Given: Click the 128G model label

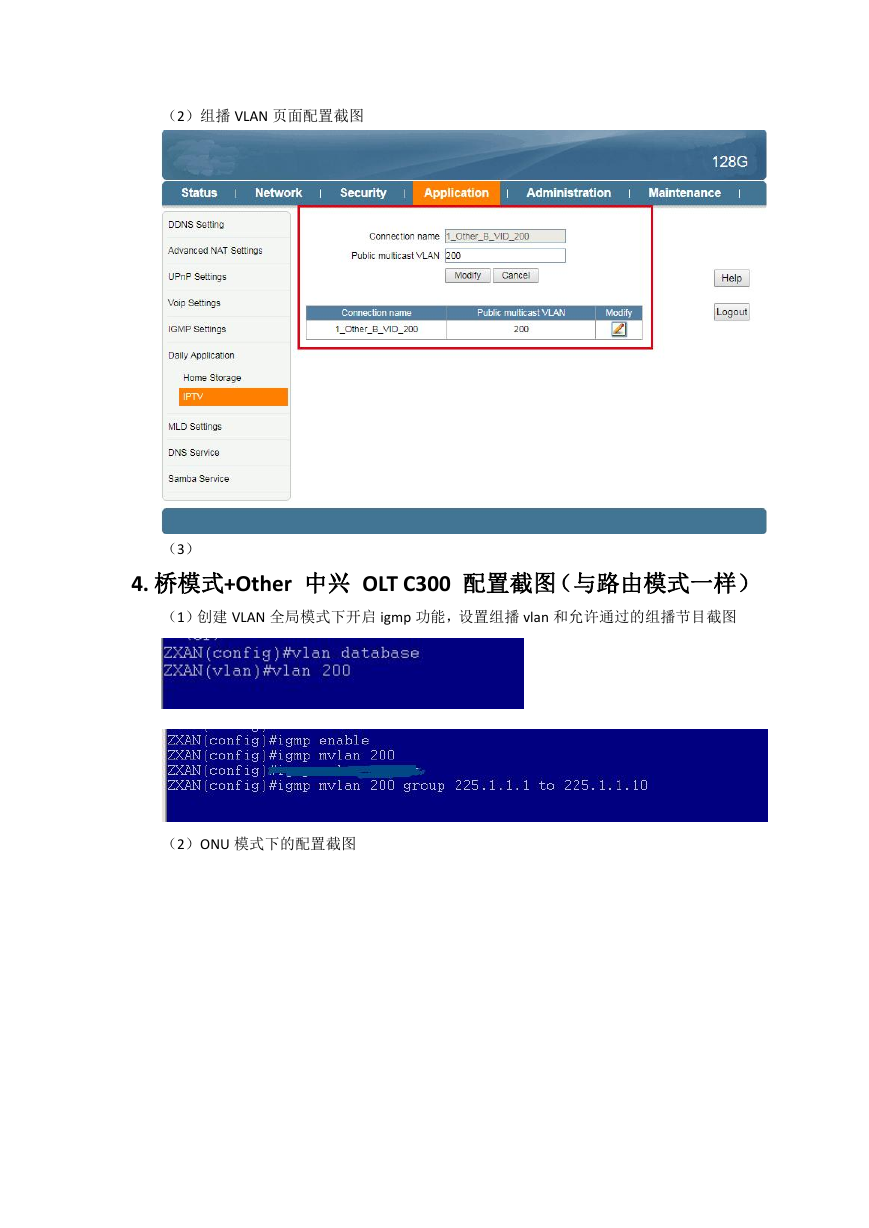Looking at the screenshot, I should click(x=729, y=161).
